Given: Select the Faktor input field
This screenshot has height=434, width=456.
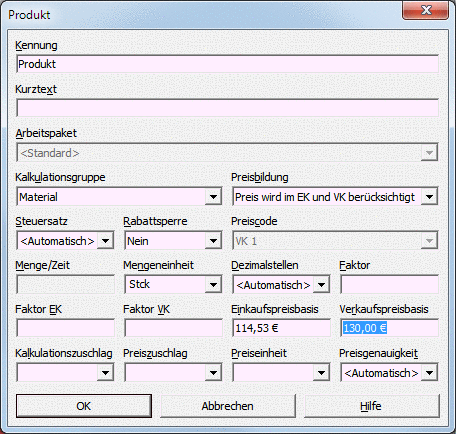Looking at the screenshot, I should (x=389, y=285).
